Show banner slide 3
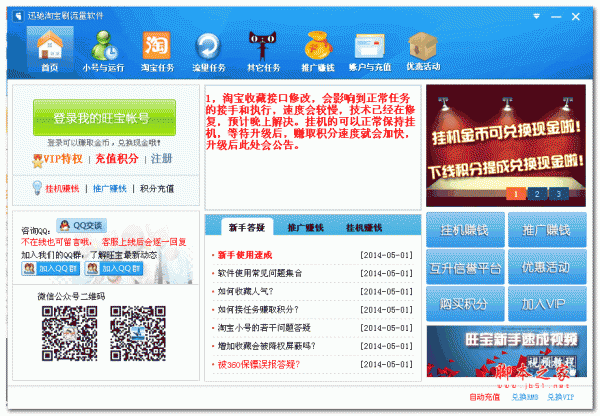600x416 pixels. pos(558,194)
